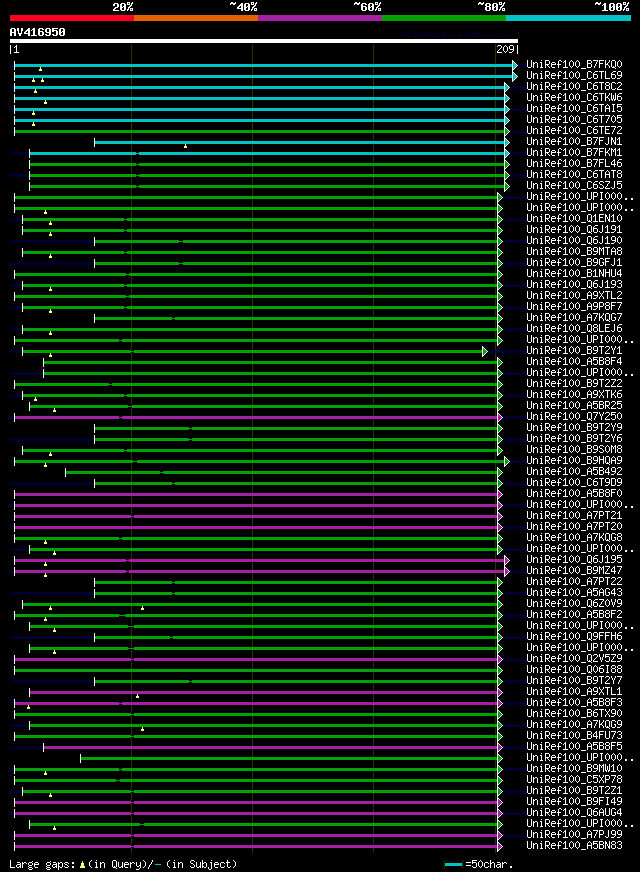640x872 pixels.
Task: Click the purple arrowhead of the Q7Y250 alignment
Action: 500,417
